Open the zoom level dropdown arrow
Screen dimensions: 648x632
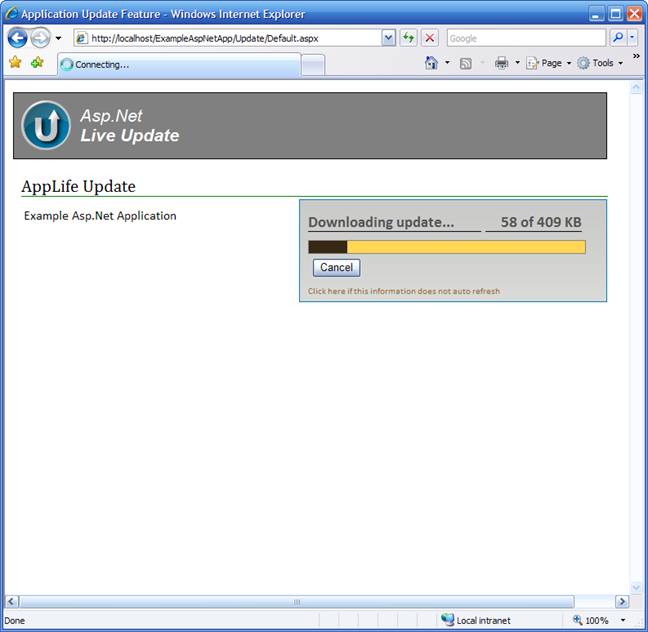point(623,620)
